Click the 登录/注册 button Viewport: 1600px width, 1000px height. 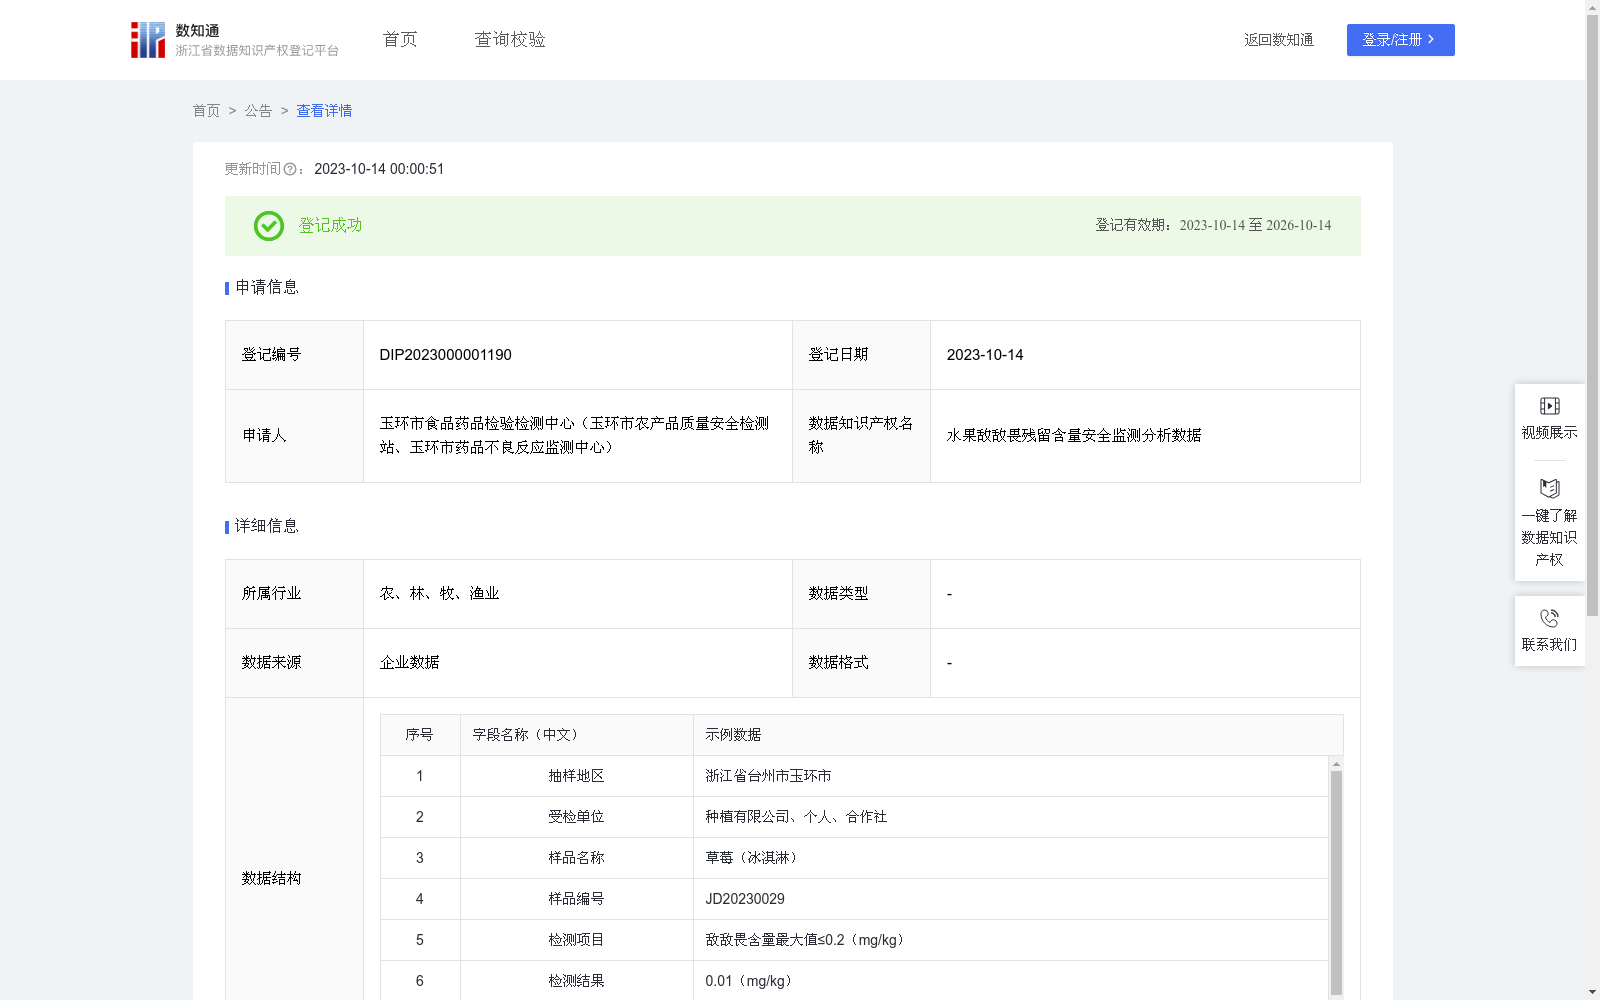point(1400,40)
